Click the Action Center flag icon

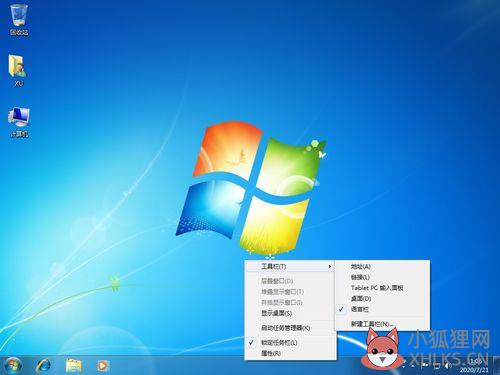point(425,365)
